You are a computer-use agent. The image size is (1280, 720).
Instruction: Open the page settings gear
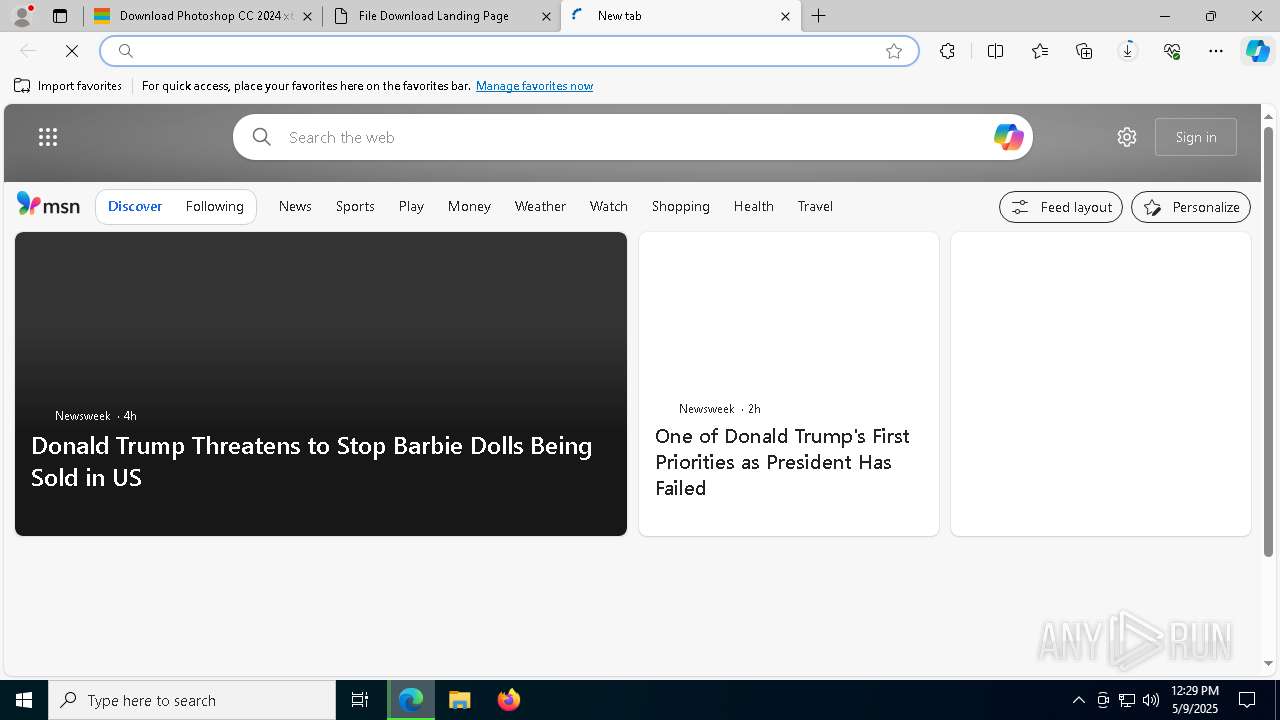pos(1127,137)
